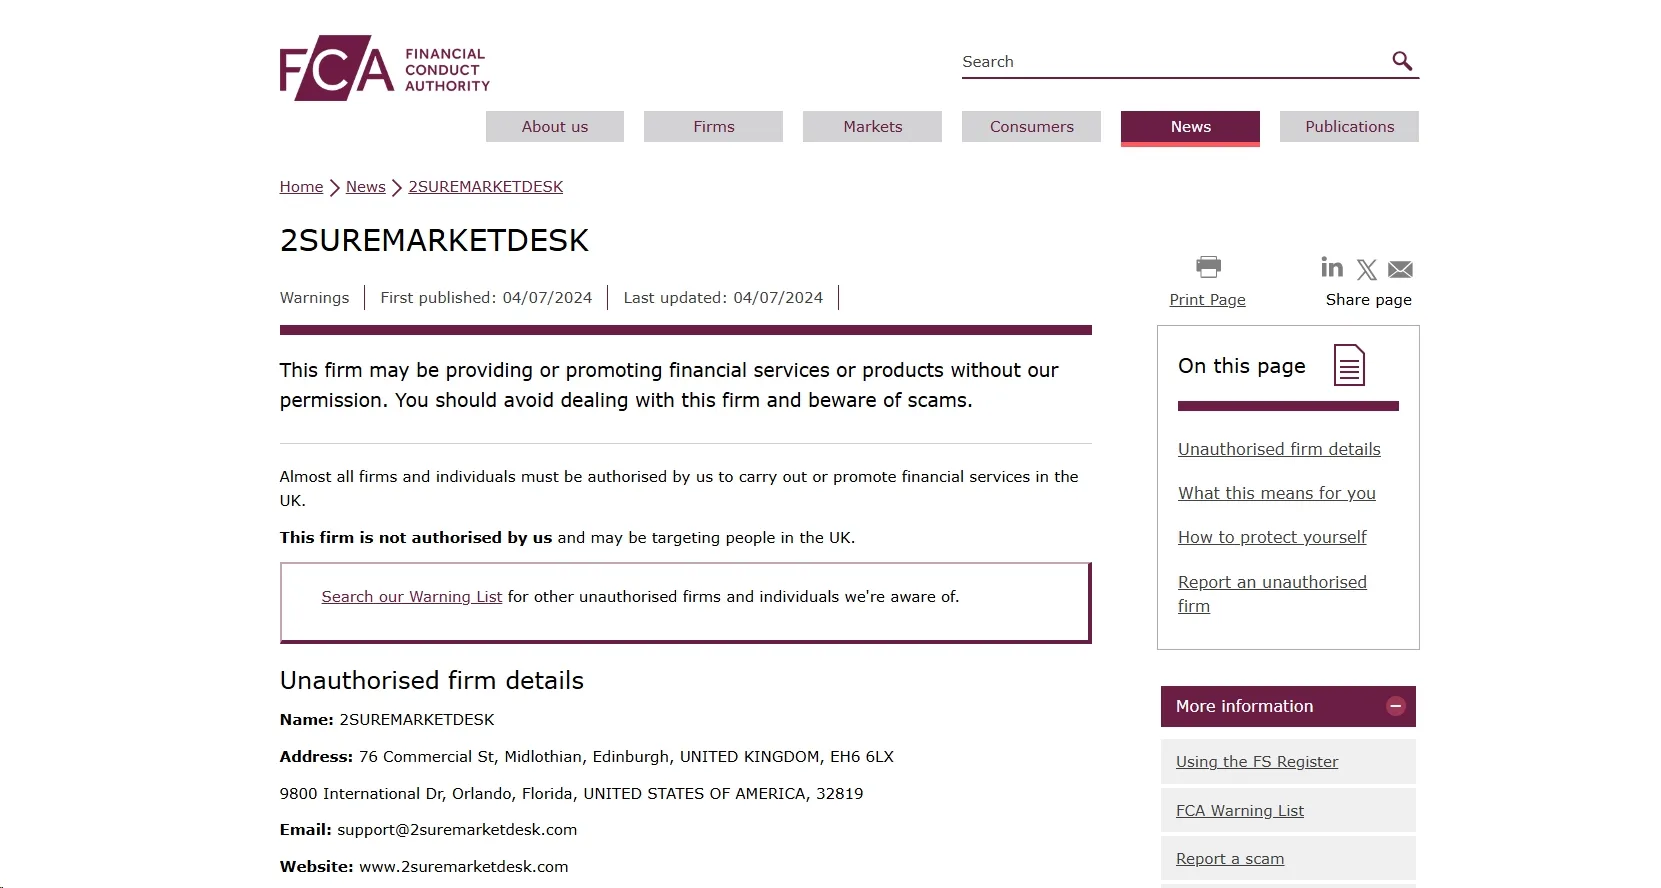Viewport: 1661px width, 888px height.
Task: Jump to Report an unauthorised firm
Action: tap(1272, 594)
